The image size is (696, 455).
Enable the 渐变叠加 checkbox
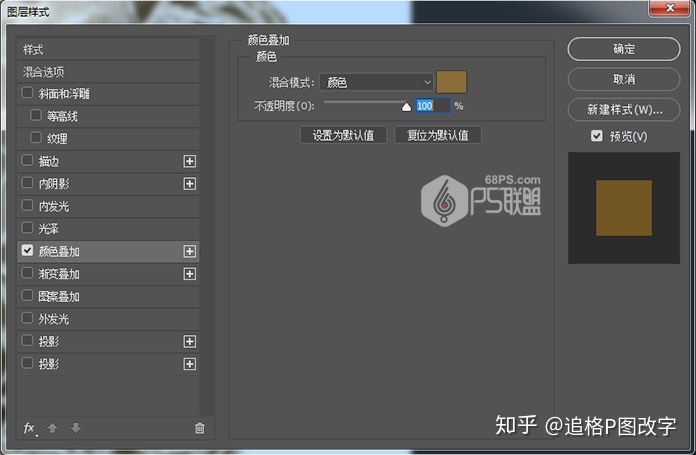tap(28, 273)
